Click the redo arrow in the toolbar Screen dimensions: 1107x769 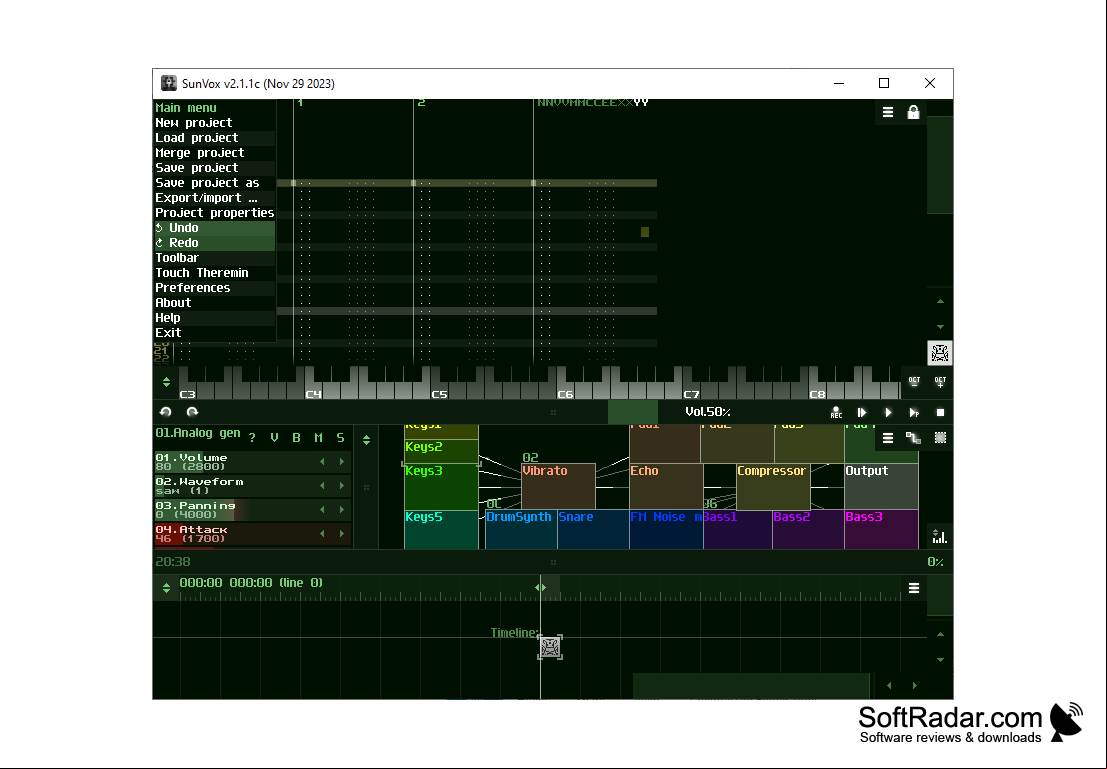pyautogui.click(x=192, y=412)
